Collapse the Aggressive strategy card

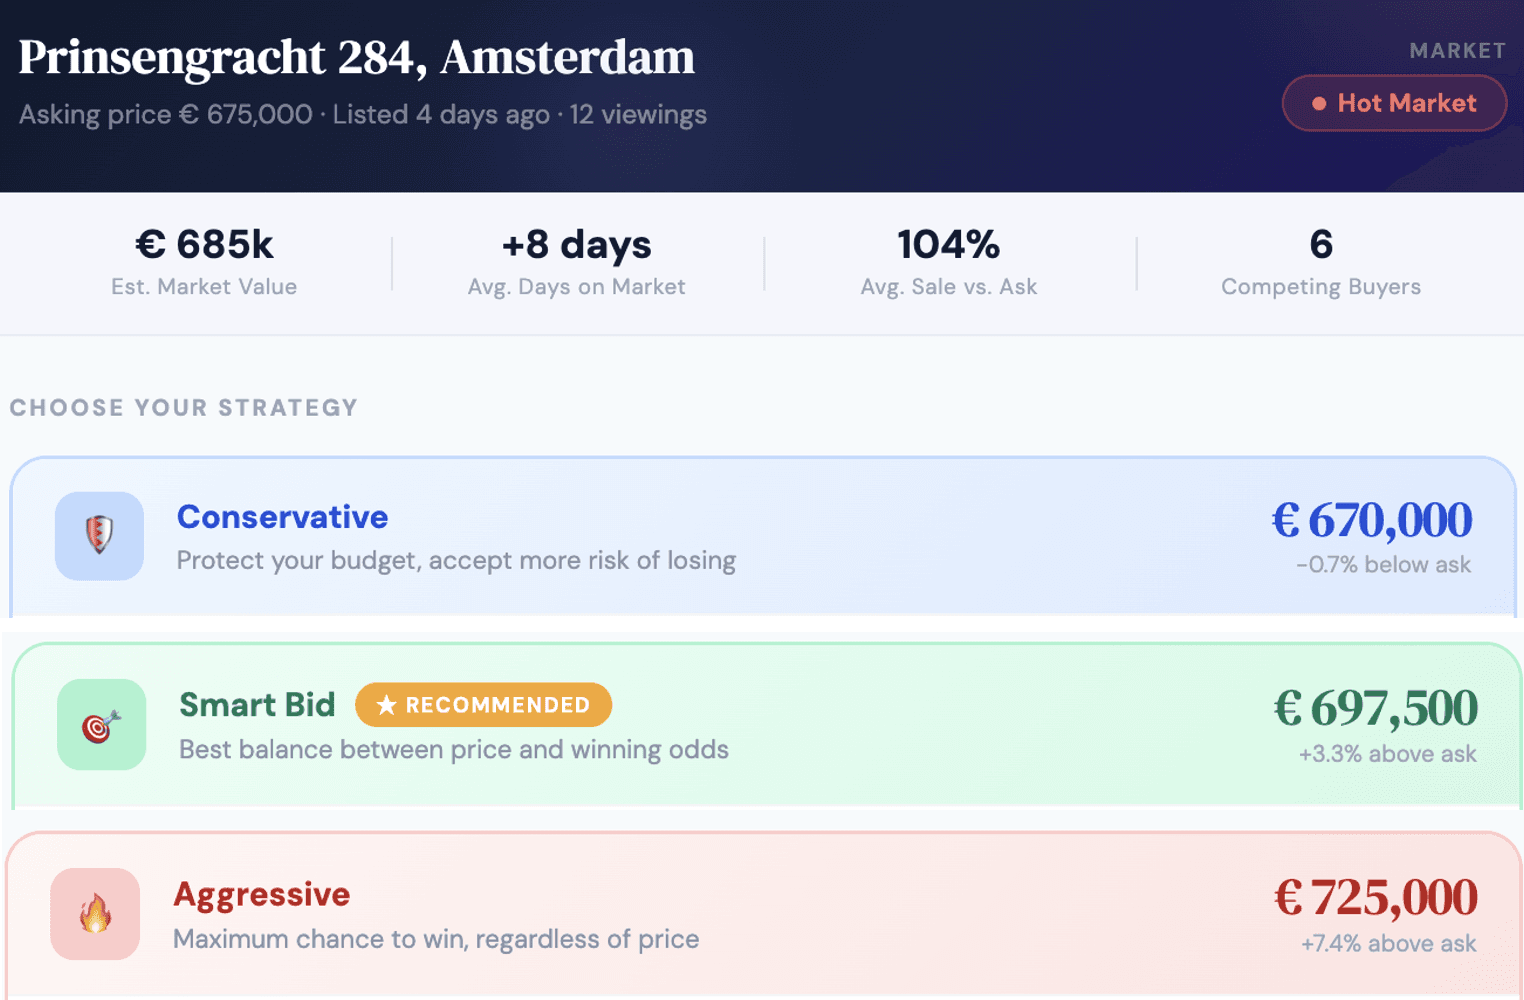[760, 913]
